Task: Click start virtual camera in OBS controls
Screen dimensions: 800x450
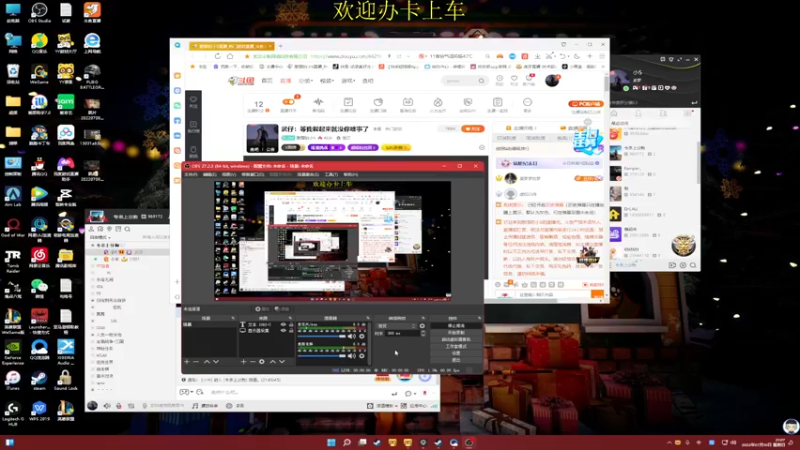Action: (456, 339)
